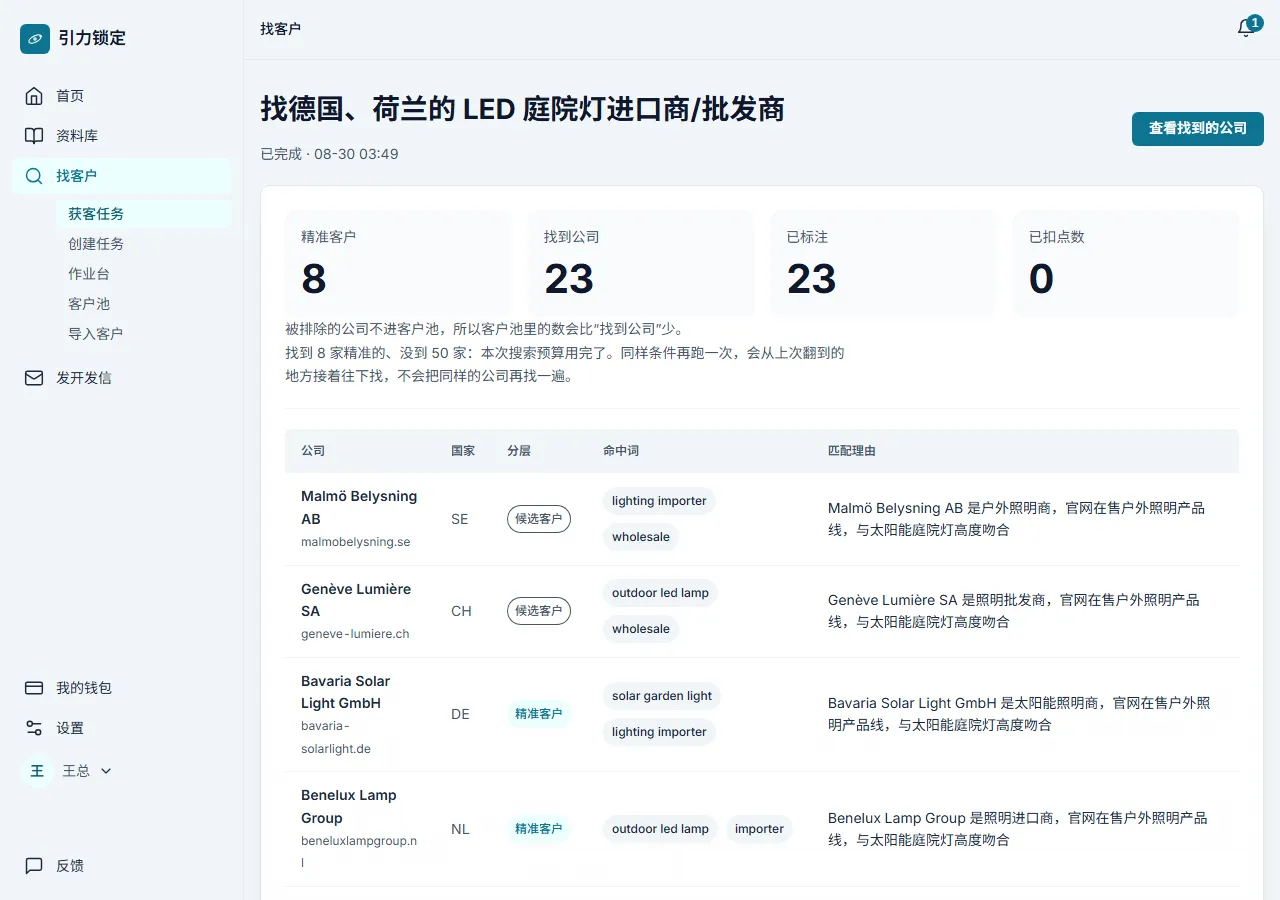Click the 查看找到的公司 button
Image resolution: width=1280 pixels, height=900 pixels.
click(x=1198, y=128)
